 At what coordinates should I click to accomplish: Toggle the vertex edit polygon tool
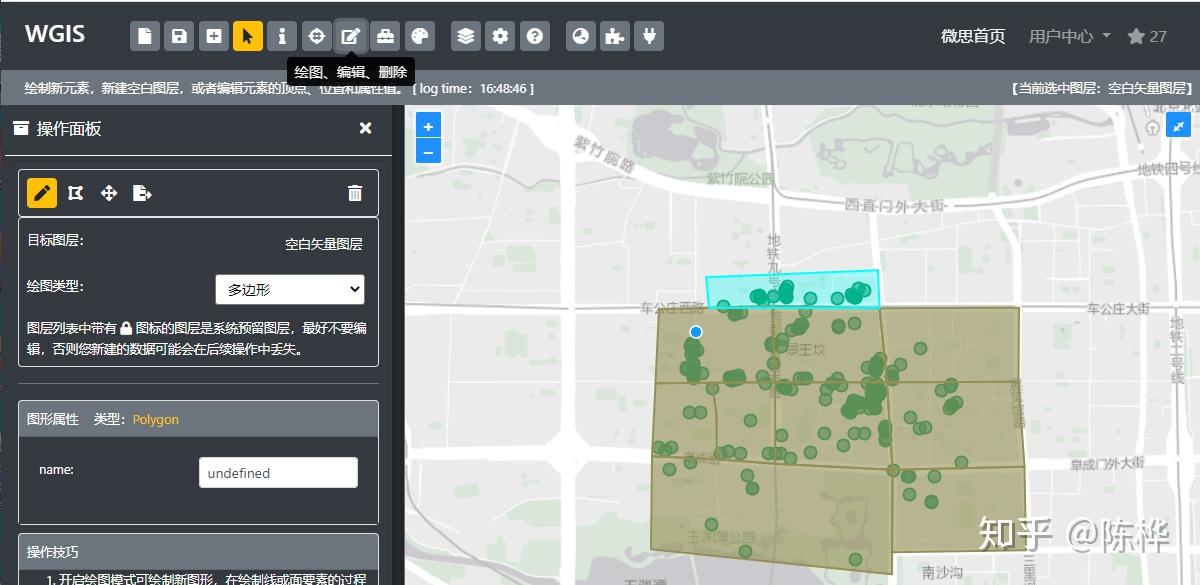(75, 193)
